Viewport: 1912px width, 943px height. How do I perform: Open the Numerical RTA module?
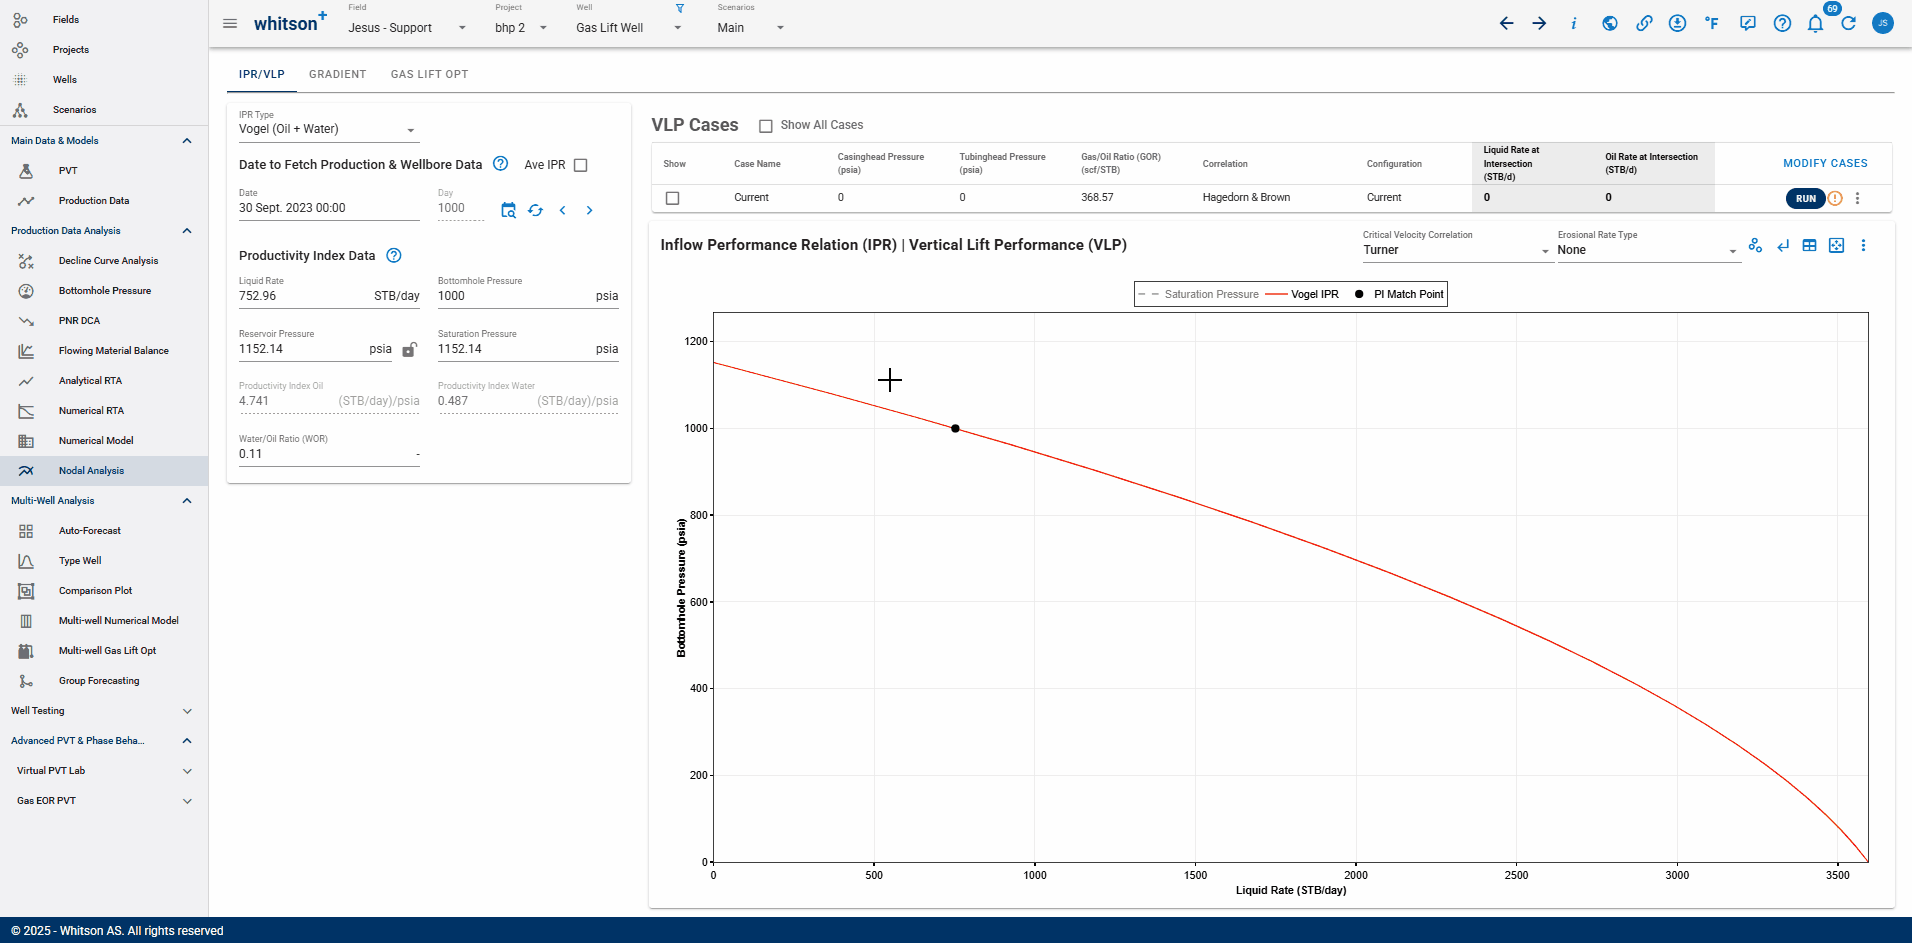[91, 410]
